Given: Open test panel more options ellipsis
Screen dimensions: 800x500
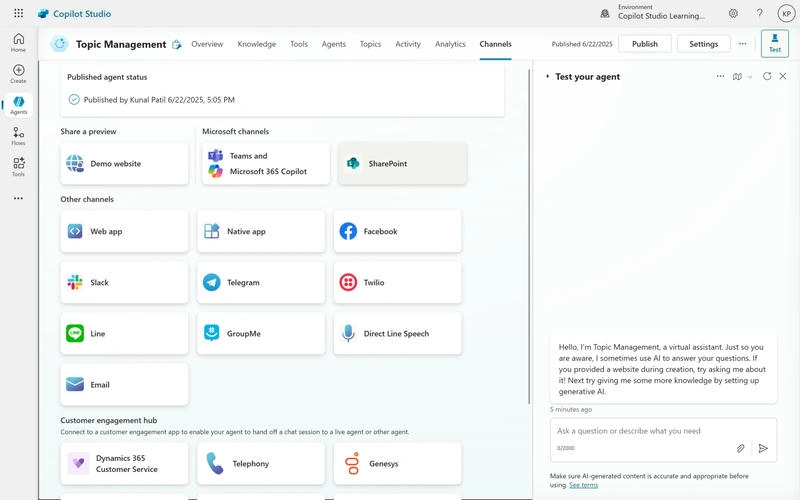Looking at the screenshot, I should [x=720, y=76].
